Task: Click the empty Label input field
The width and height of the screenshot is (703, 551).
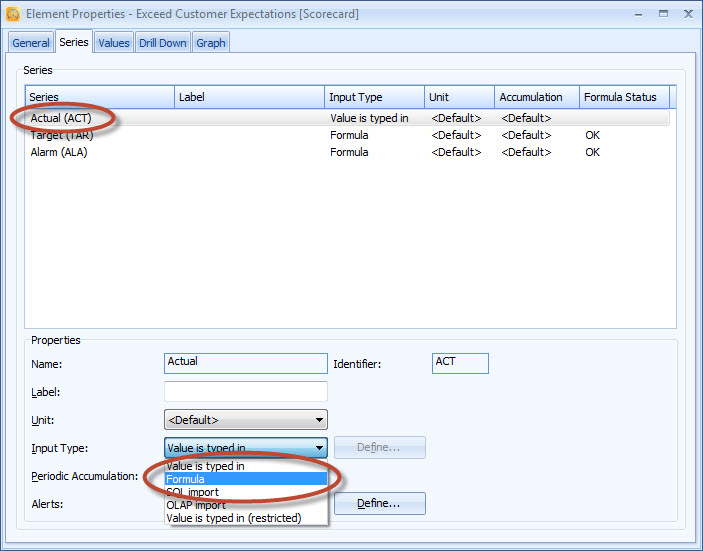Action: (245, 391)
